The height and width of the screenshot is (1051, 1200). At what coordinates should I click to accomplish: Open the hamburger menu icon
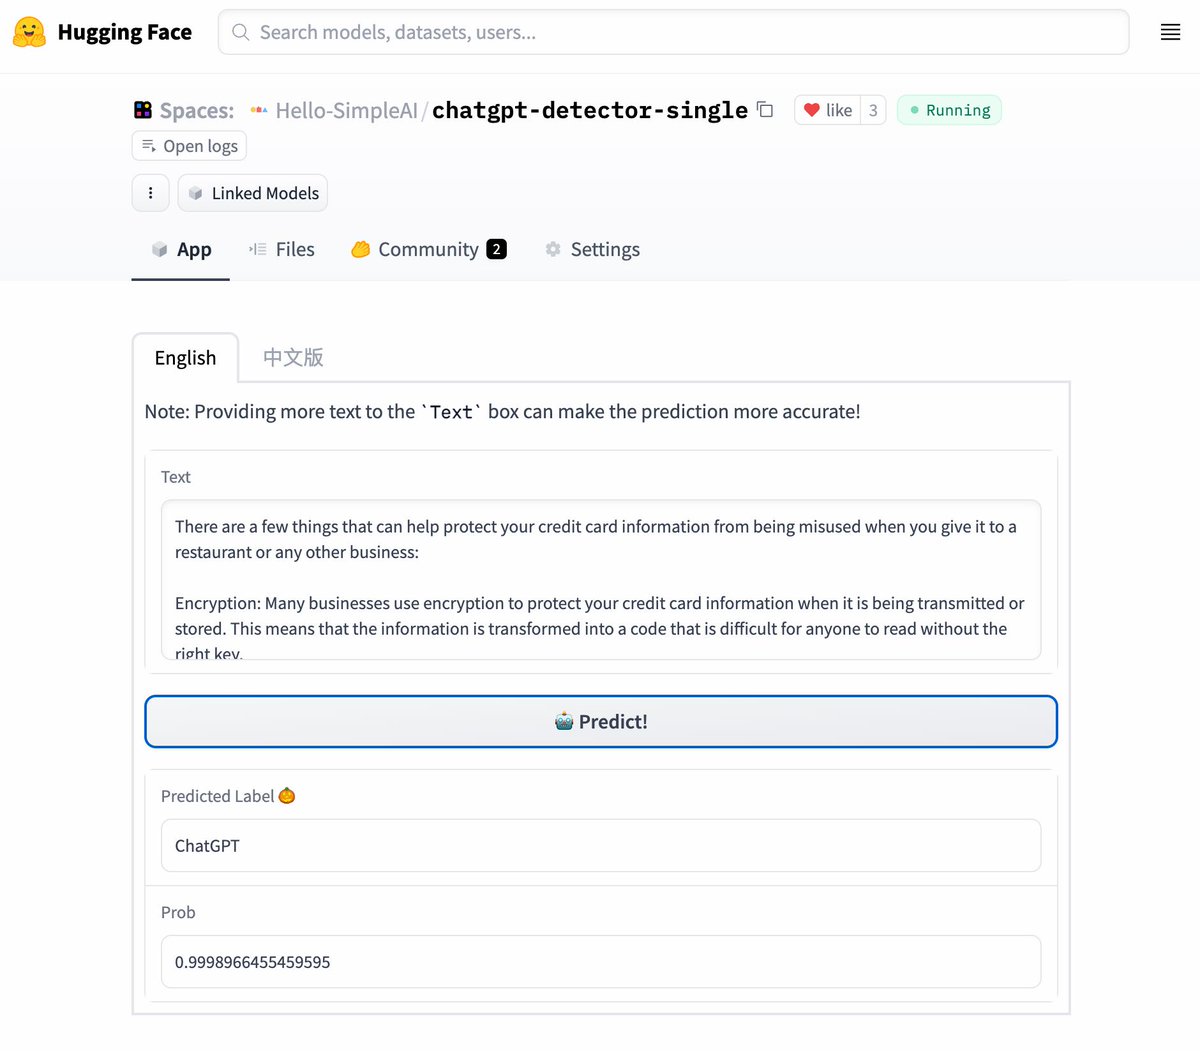point(1170,32)
